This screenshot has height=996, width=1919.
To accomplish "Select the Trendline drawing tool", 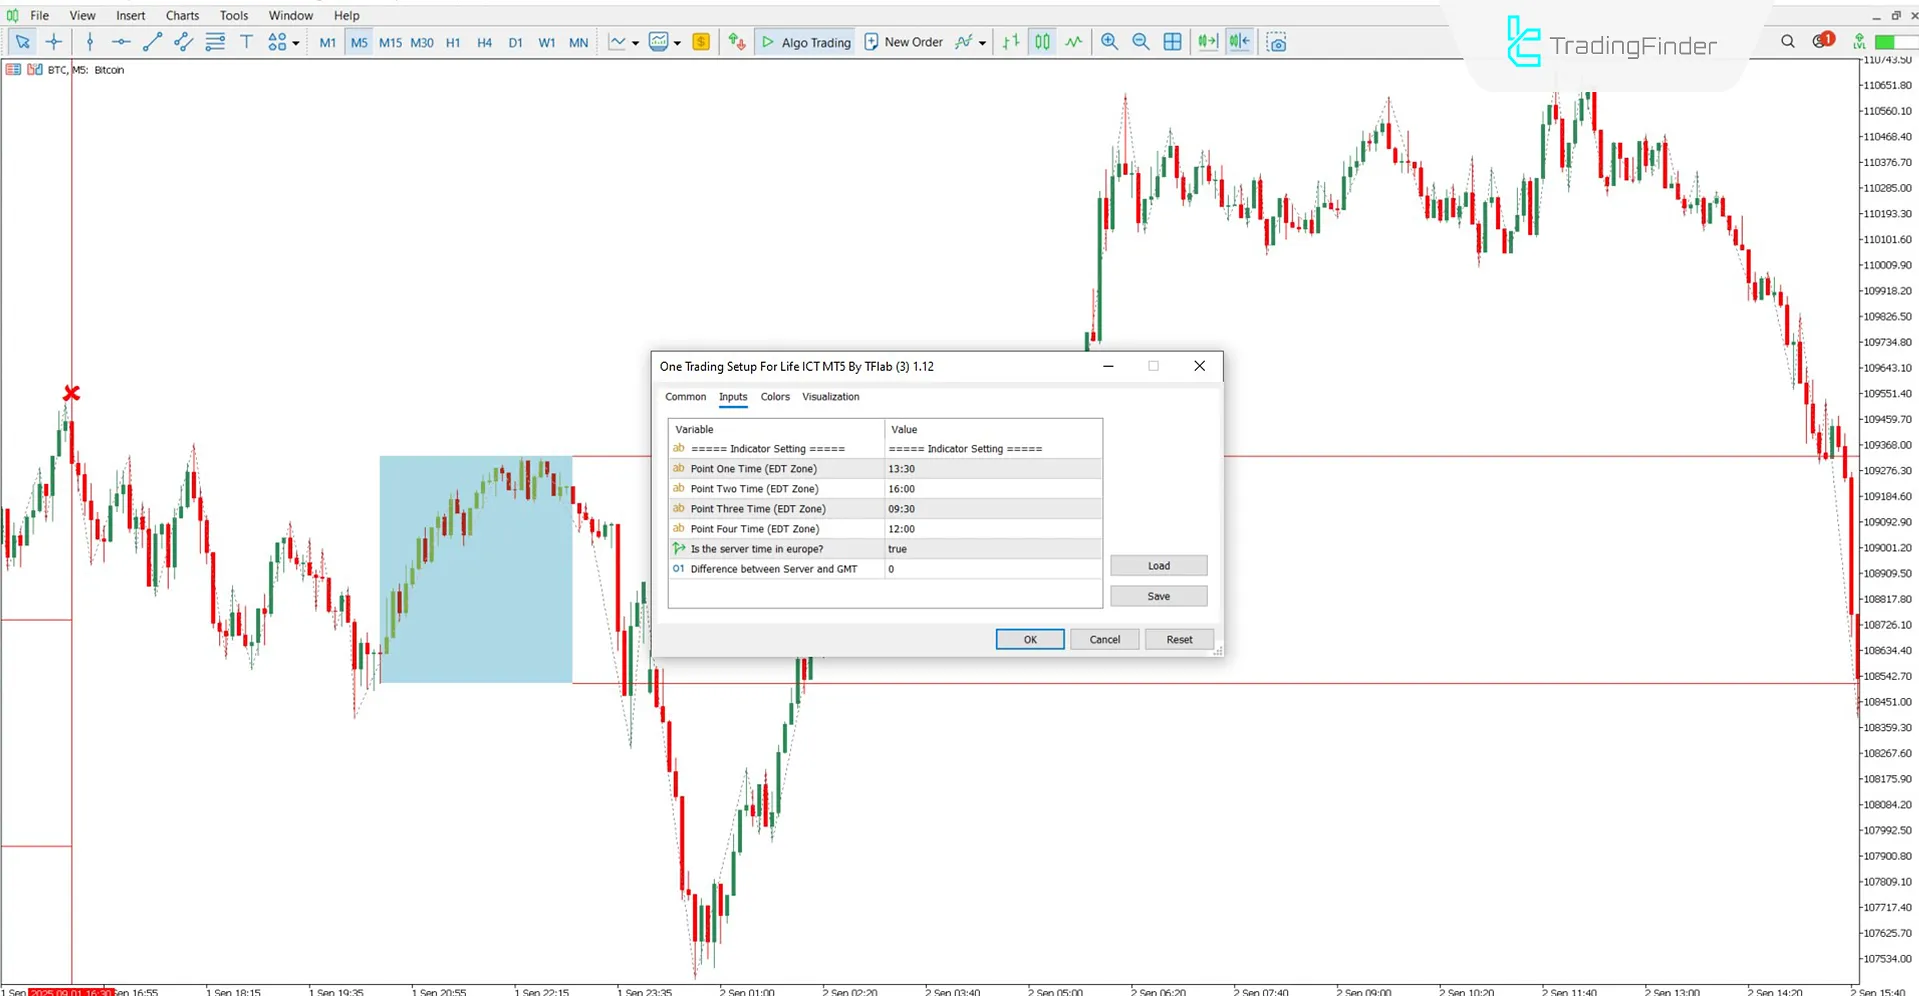I will click(152, 41).
